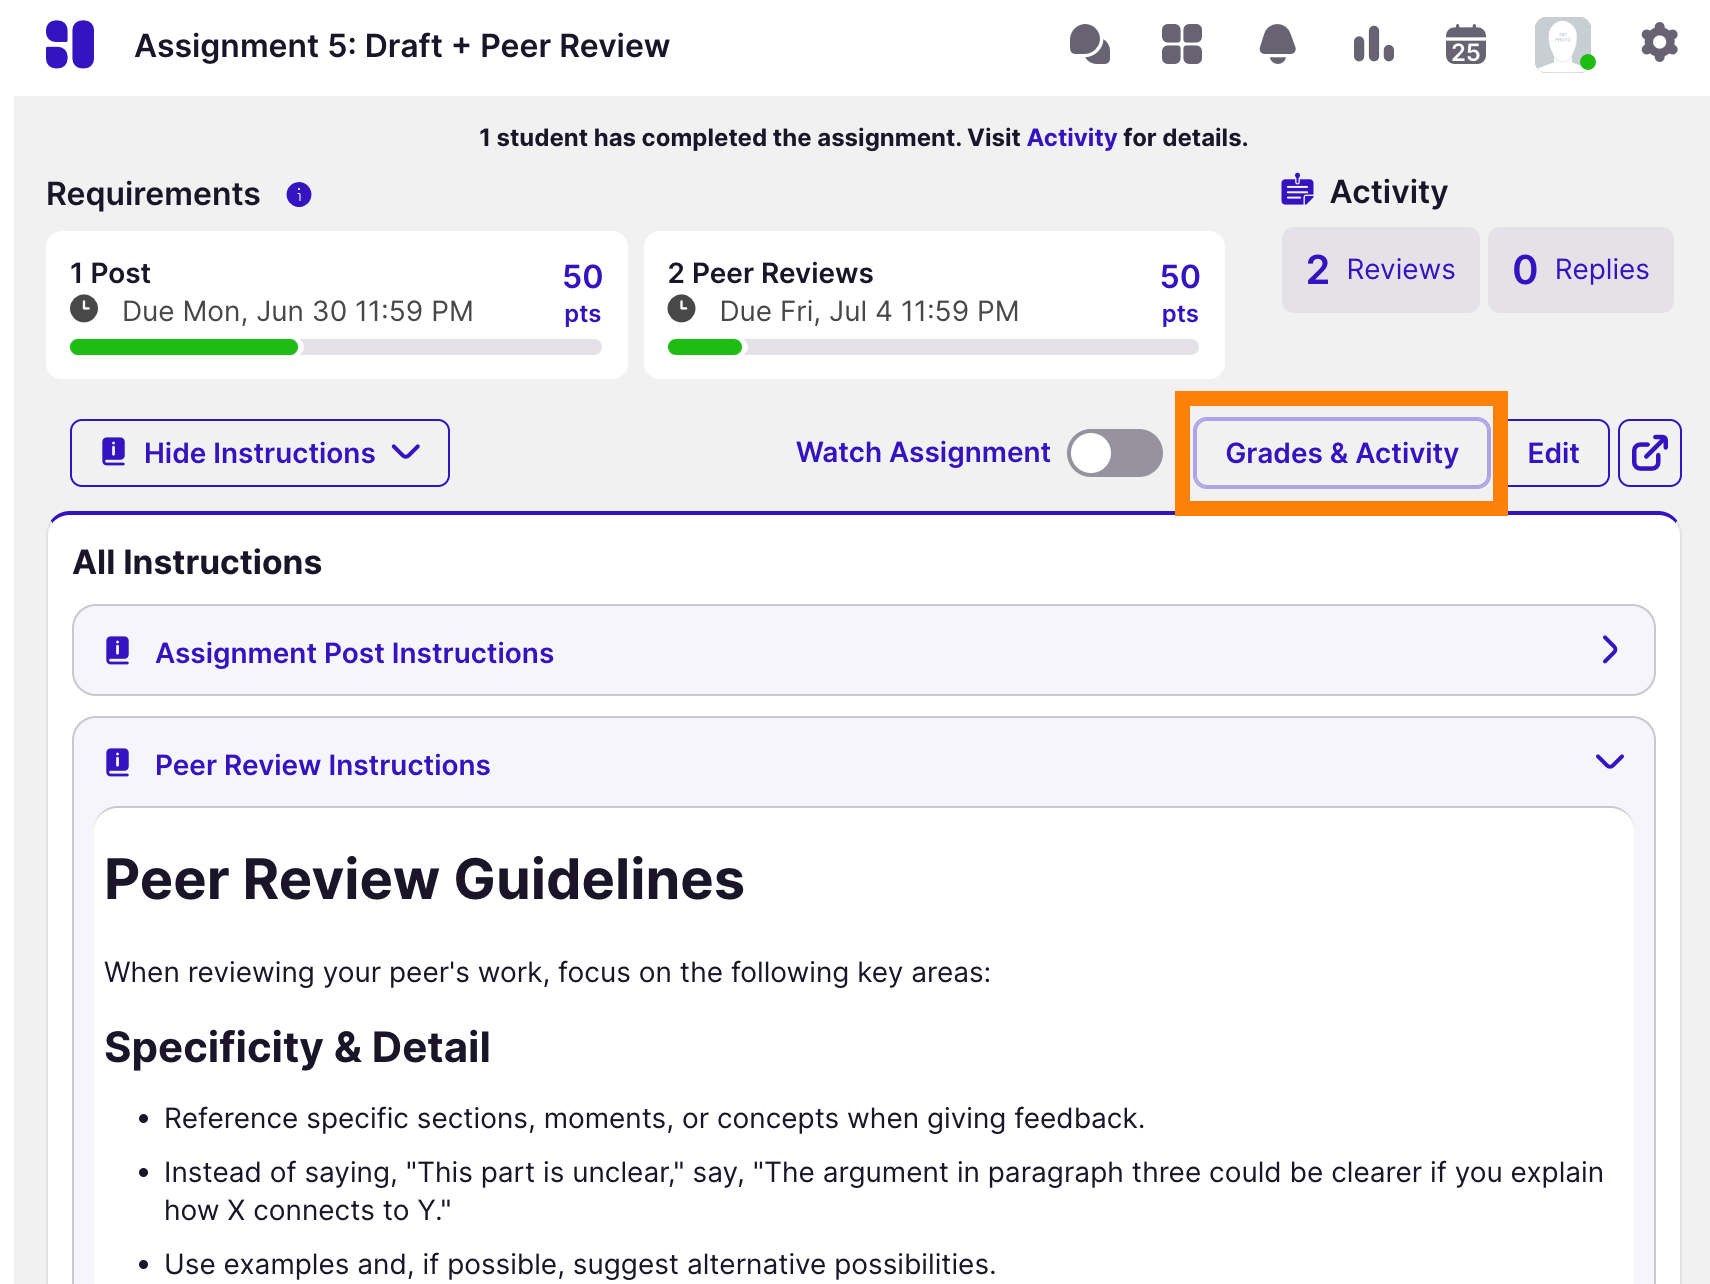Viewport: 1710px width, 1284px height.
Task: Open the apps grid icon
Action: tap(1181, 44)
